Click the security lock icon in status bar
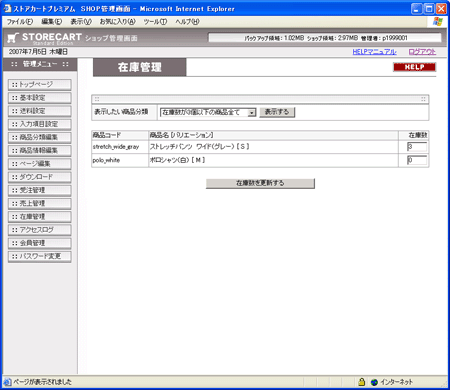This screenshot has height=390, width=450. (x=361, y=382)
